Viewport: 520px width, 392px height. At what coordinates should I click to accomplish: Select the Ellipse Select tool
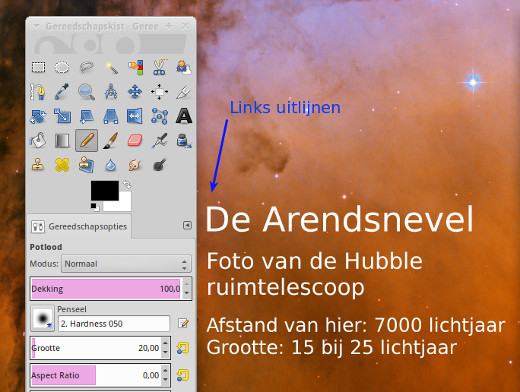tap(62, 67)
